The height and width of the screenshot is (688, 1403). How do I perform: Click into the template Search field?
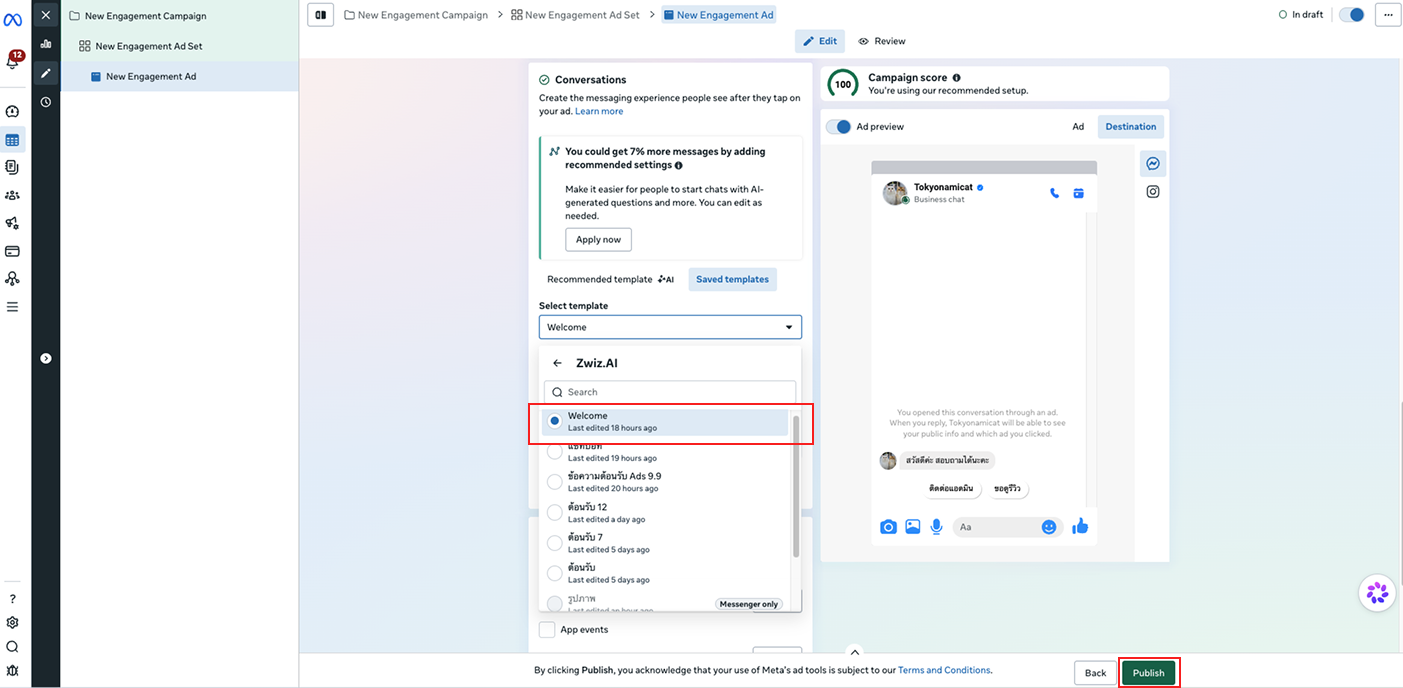[670, 392]
